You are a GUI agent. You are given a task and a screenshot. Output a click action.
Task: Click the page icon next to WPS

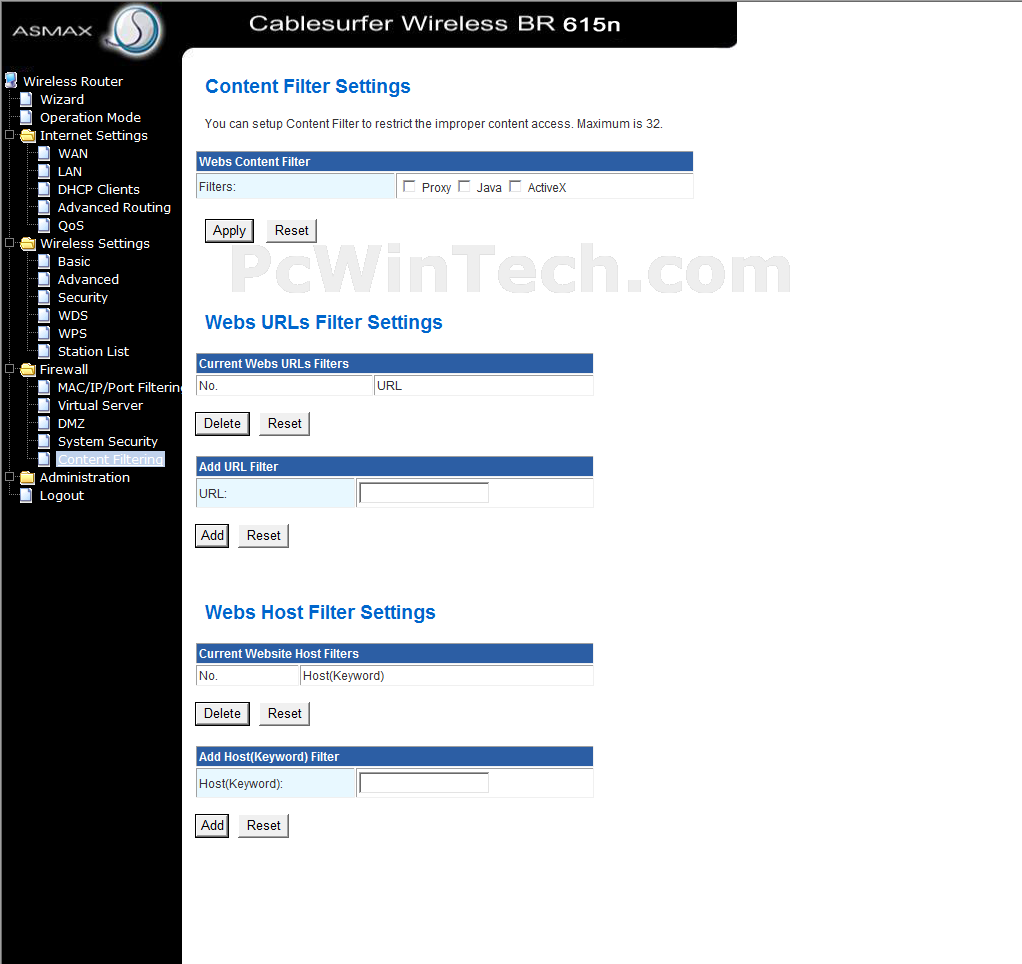44,333
